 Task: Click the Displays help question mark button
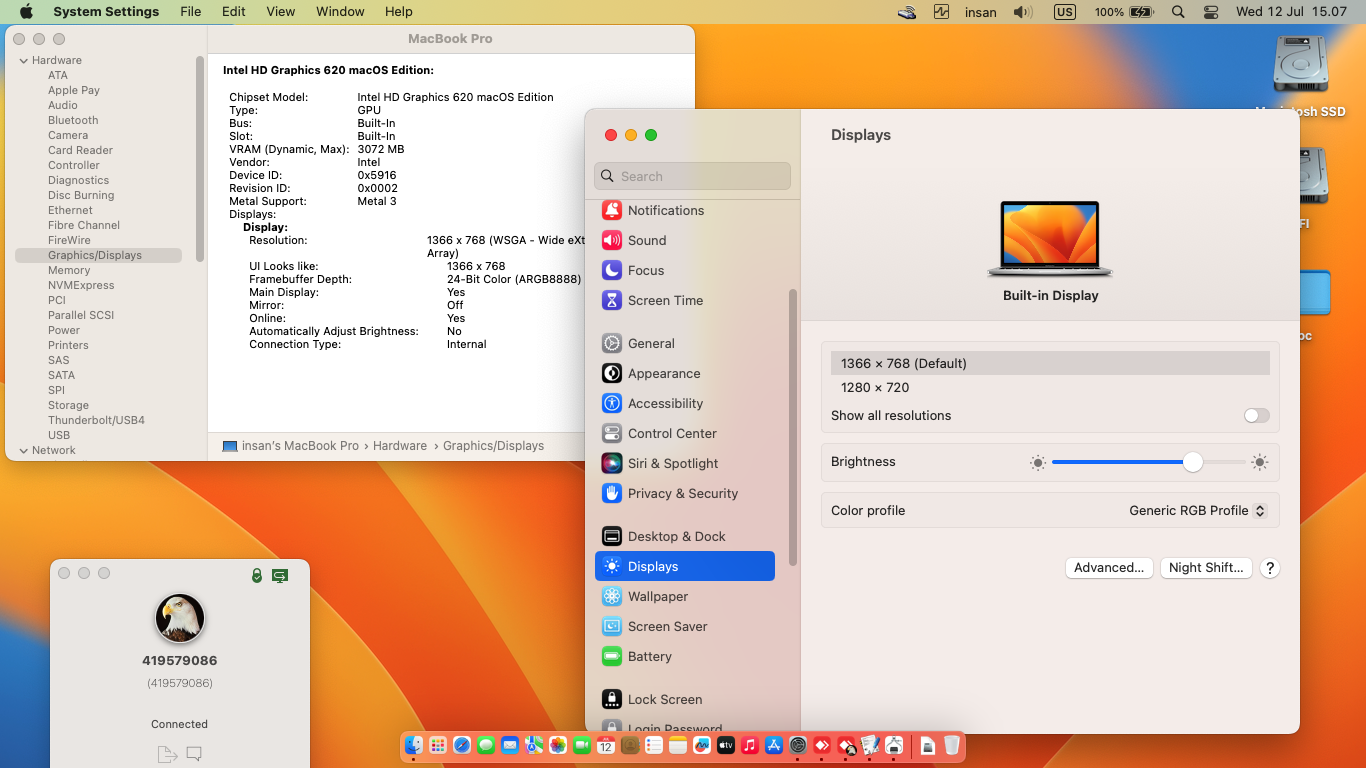click(x=1270, y=567)
